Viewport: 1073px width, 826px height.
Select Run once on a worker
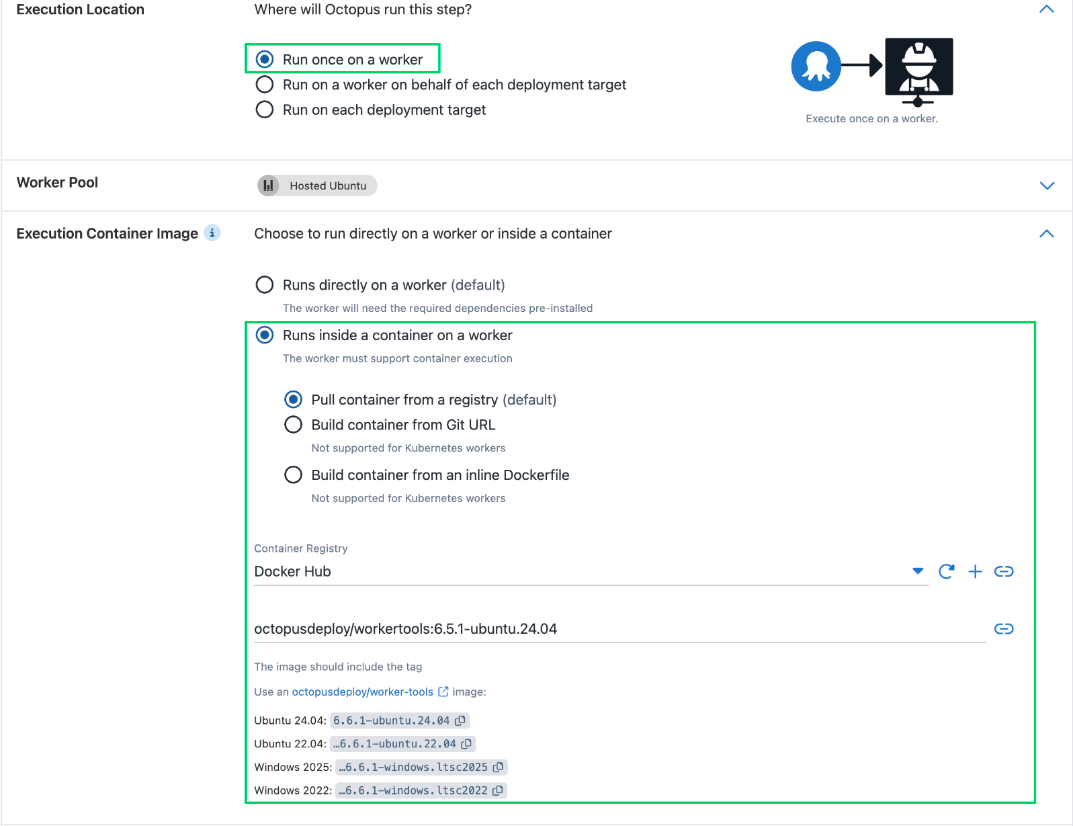coord(265,60)
